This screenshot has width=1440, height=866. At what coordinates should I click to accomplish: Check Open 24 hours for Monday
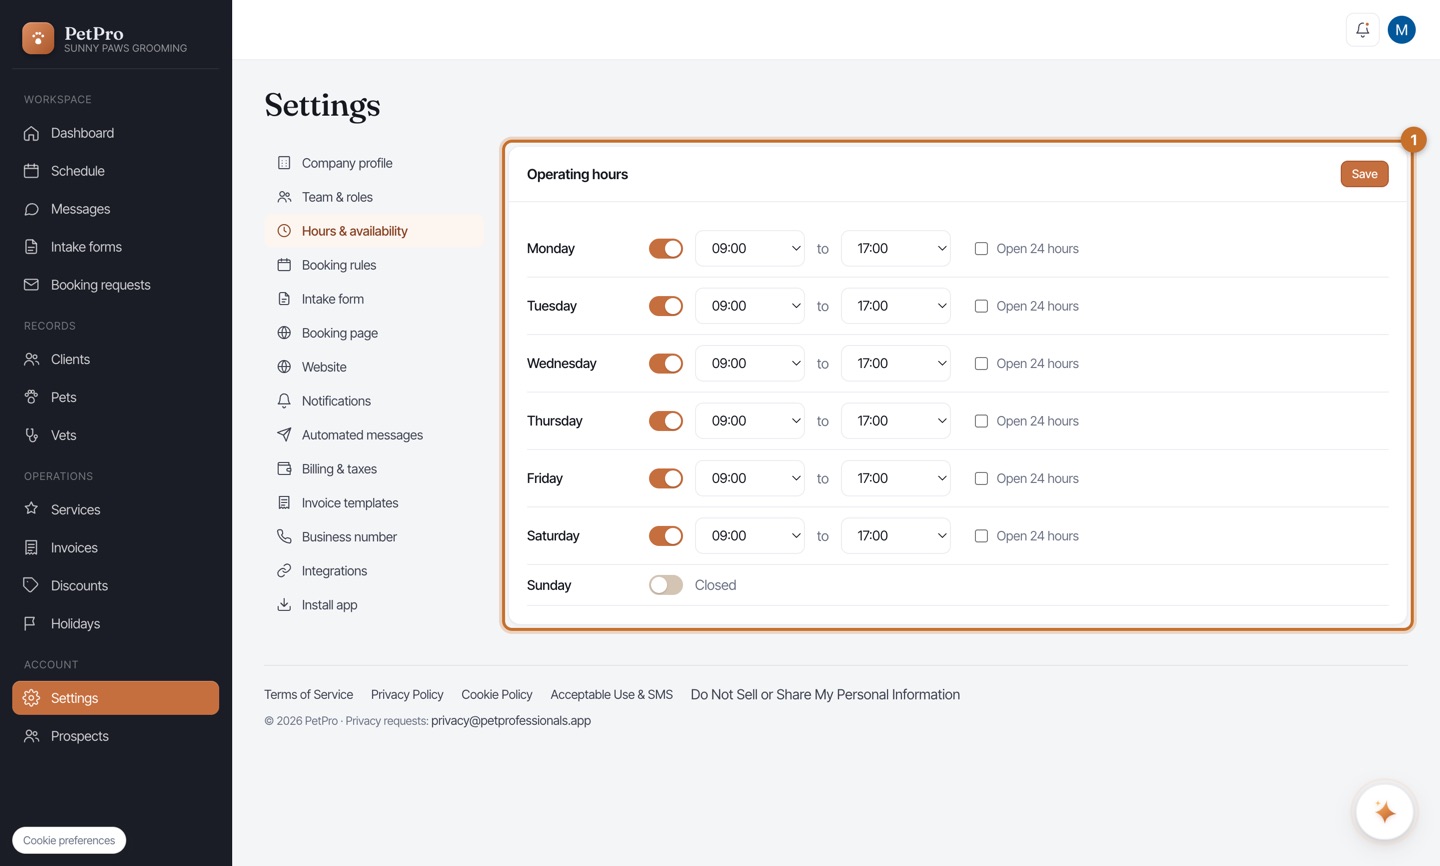(981, 248)
